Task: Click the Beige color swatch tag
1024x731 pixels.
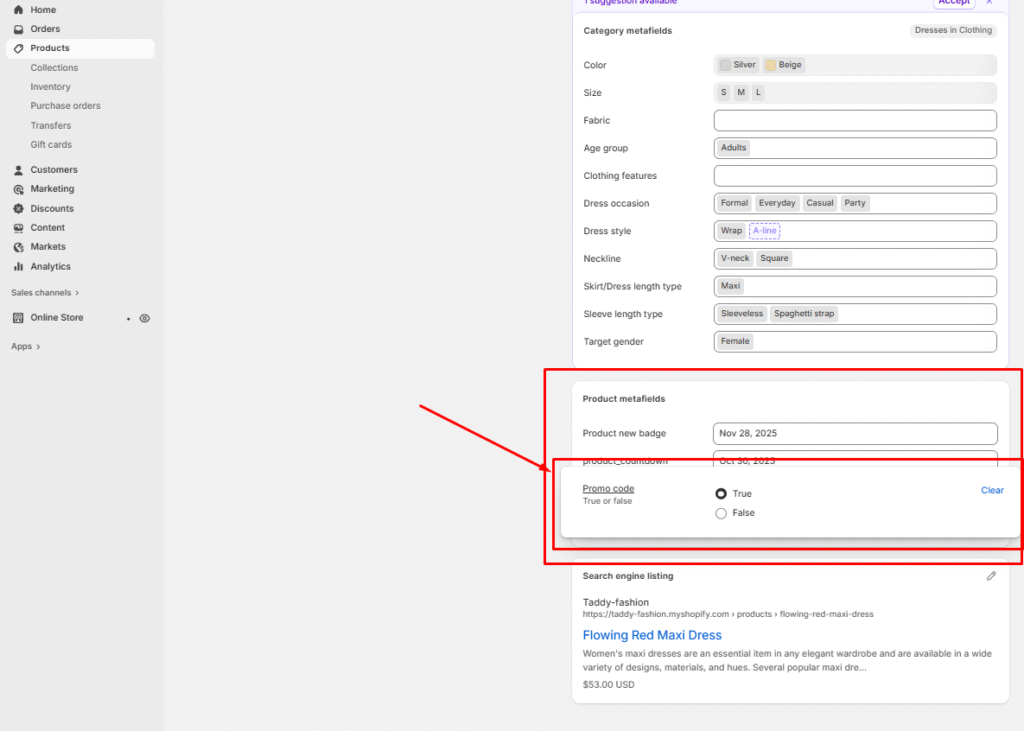Action: click(x=784, y=65)
